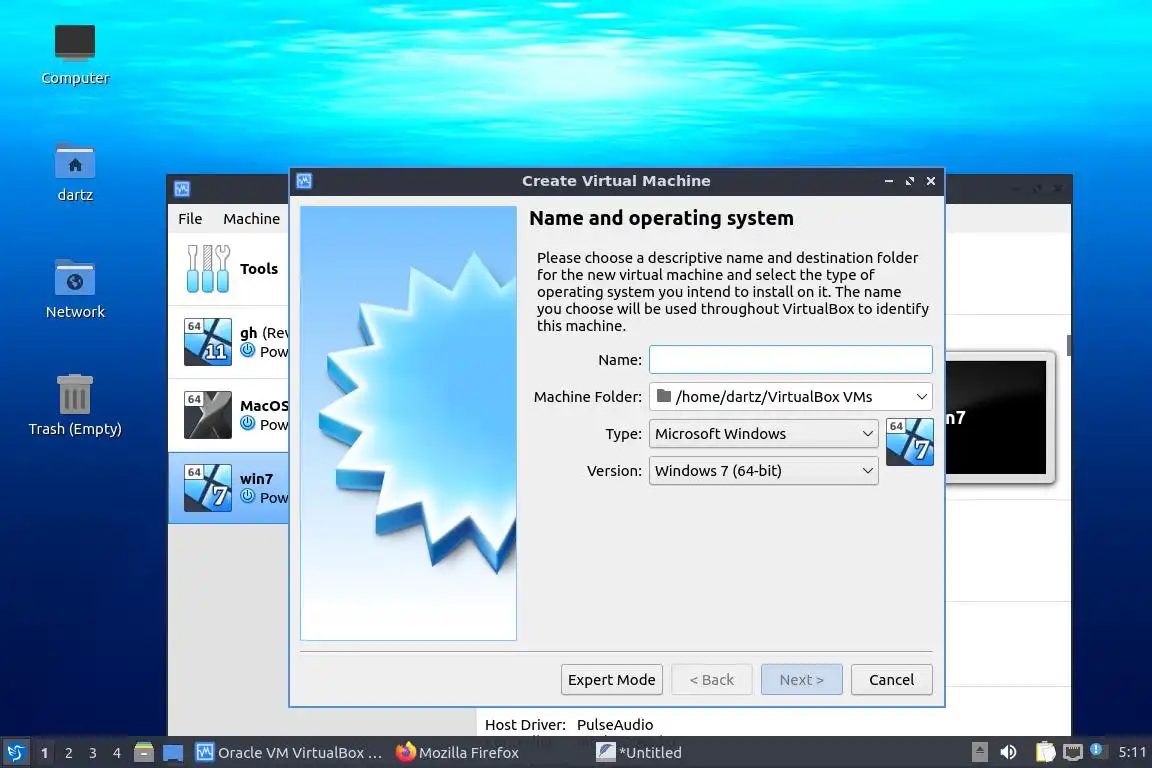The width and height of the screenshot is (1152, 768).
Task: Click the 5:11 clock
Action: point(1132,753)
